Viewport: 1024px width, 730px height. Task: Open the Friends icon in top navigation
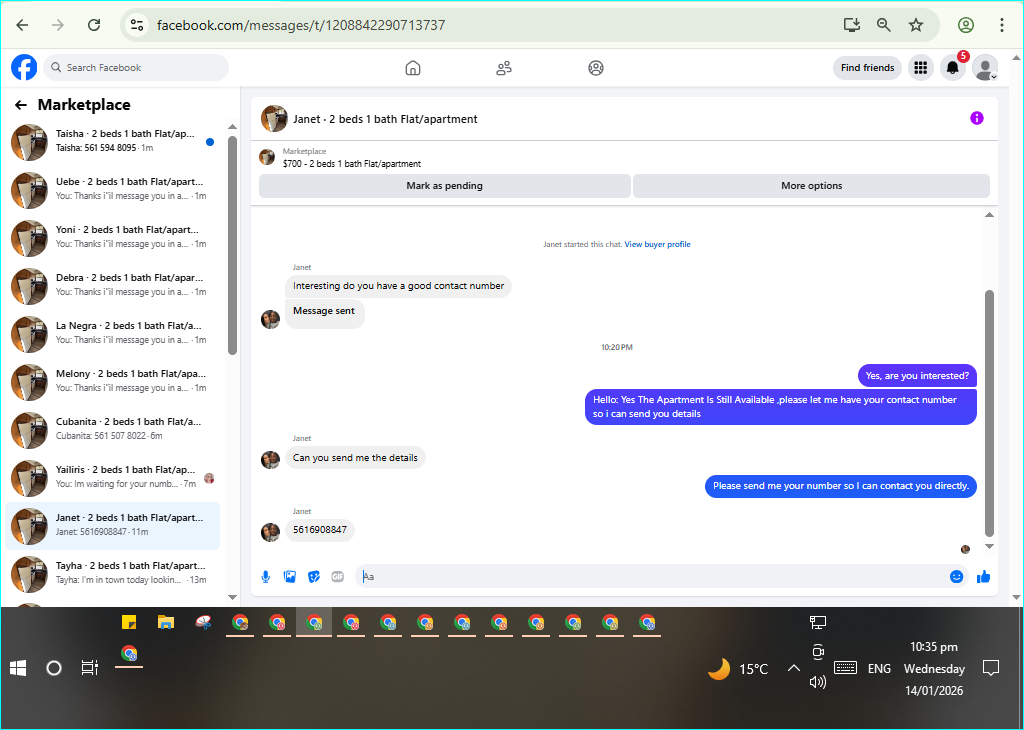tap(504, 68)
